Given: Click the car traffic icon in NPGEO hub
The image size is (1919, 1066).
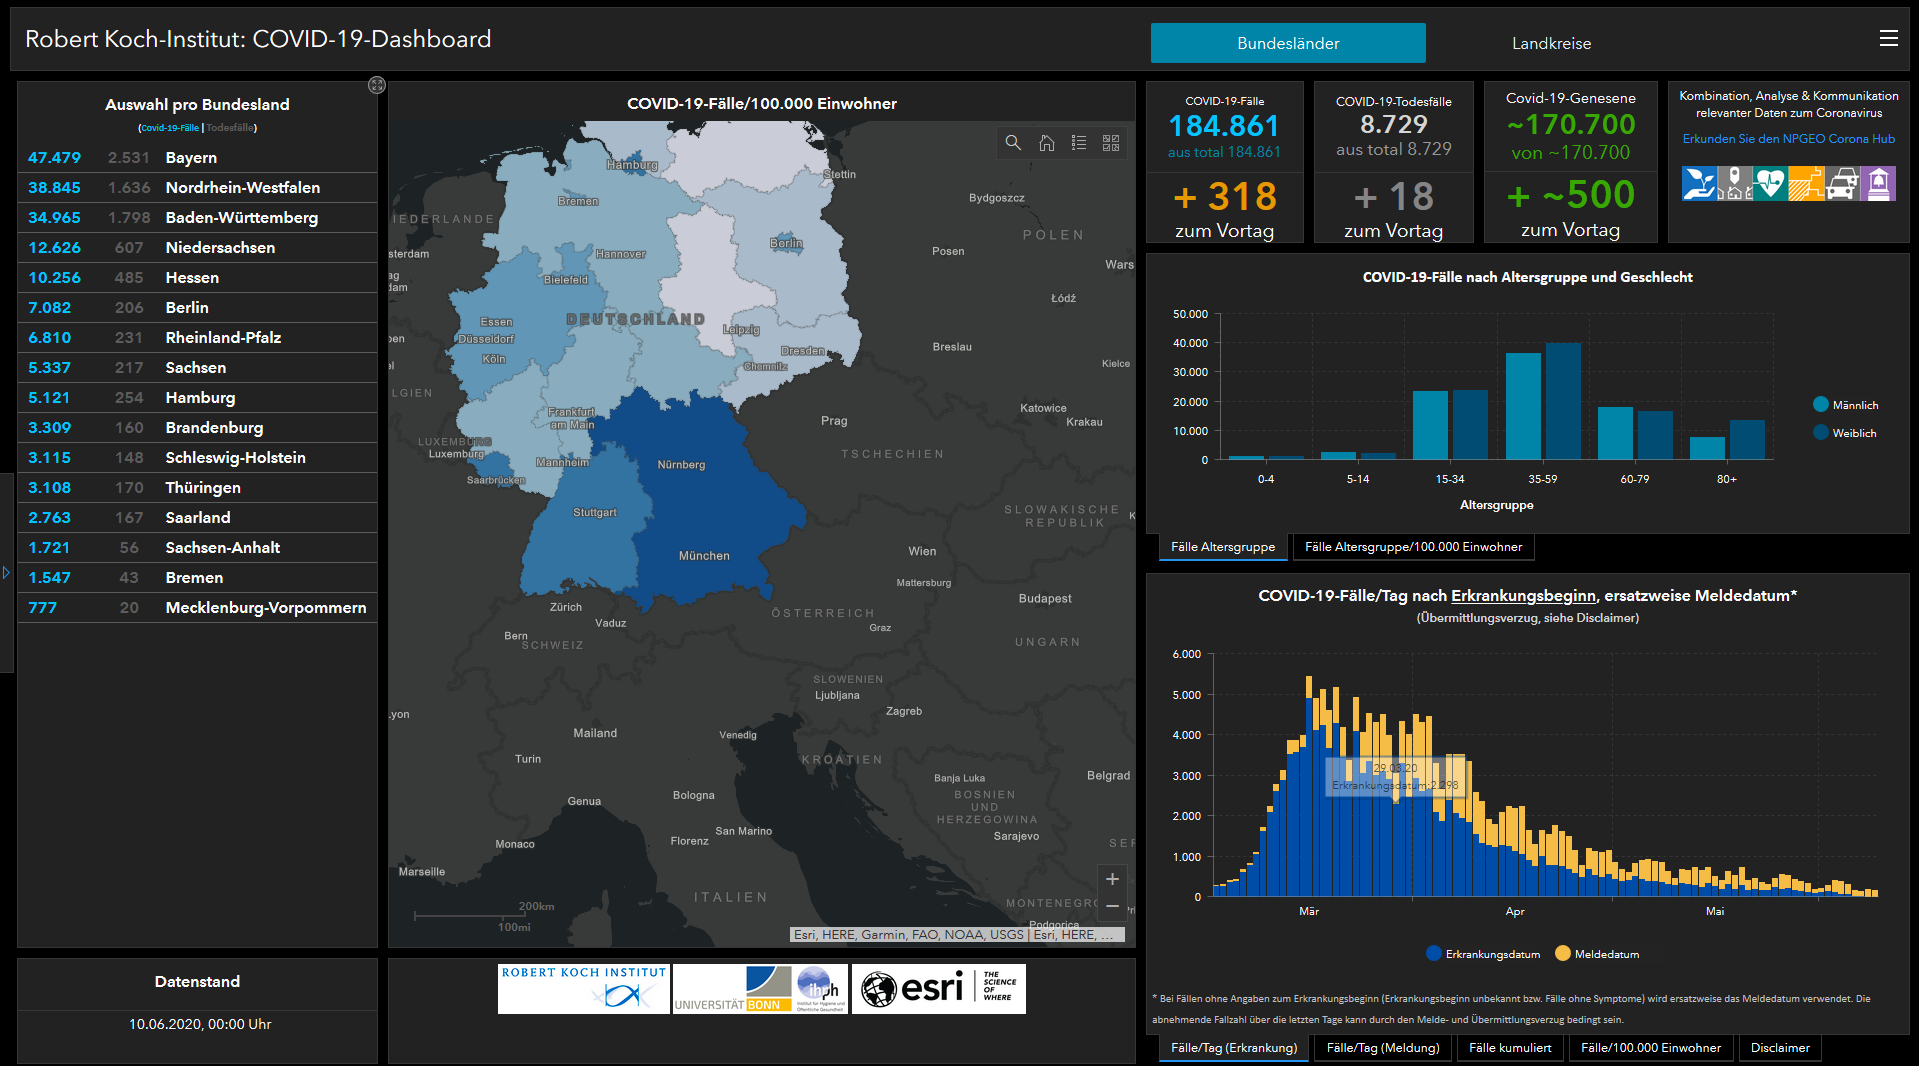Looking at the screenshot, I should pyautogui.click(x=1842, y=184).
